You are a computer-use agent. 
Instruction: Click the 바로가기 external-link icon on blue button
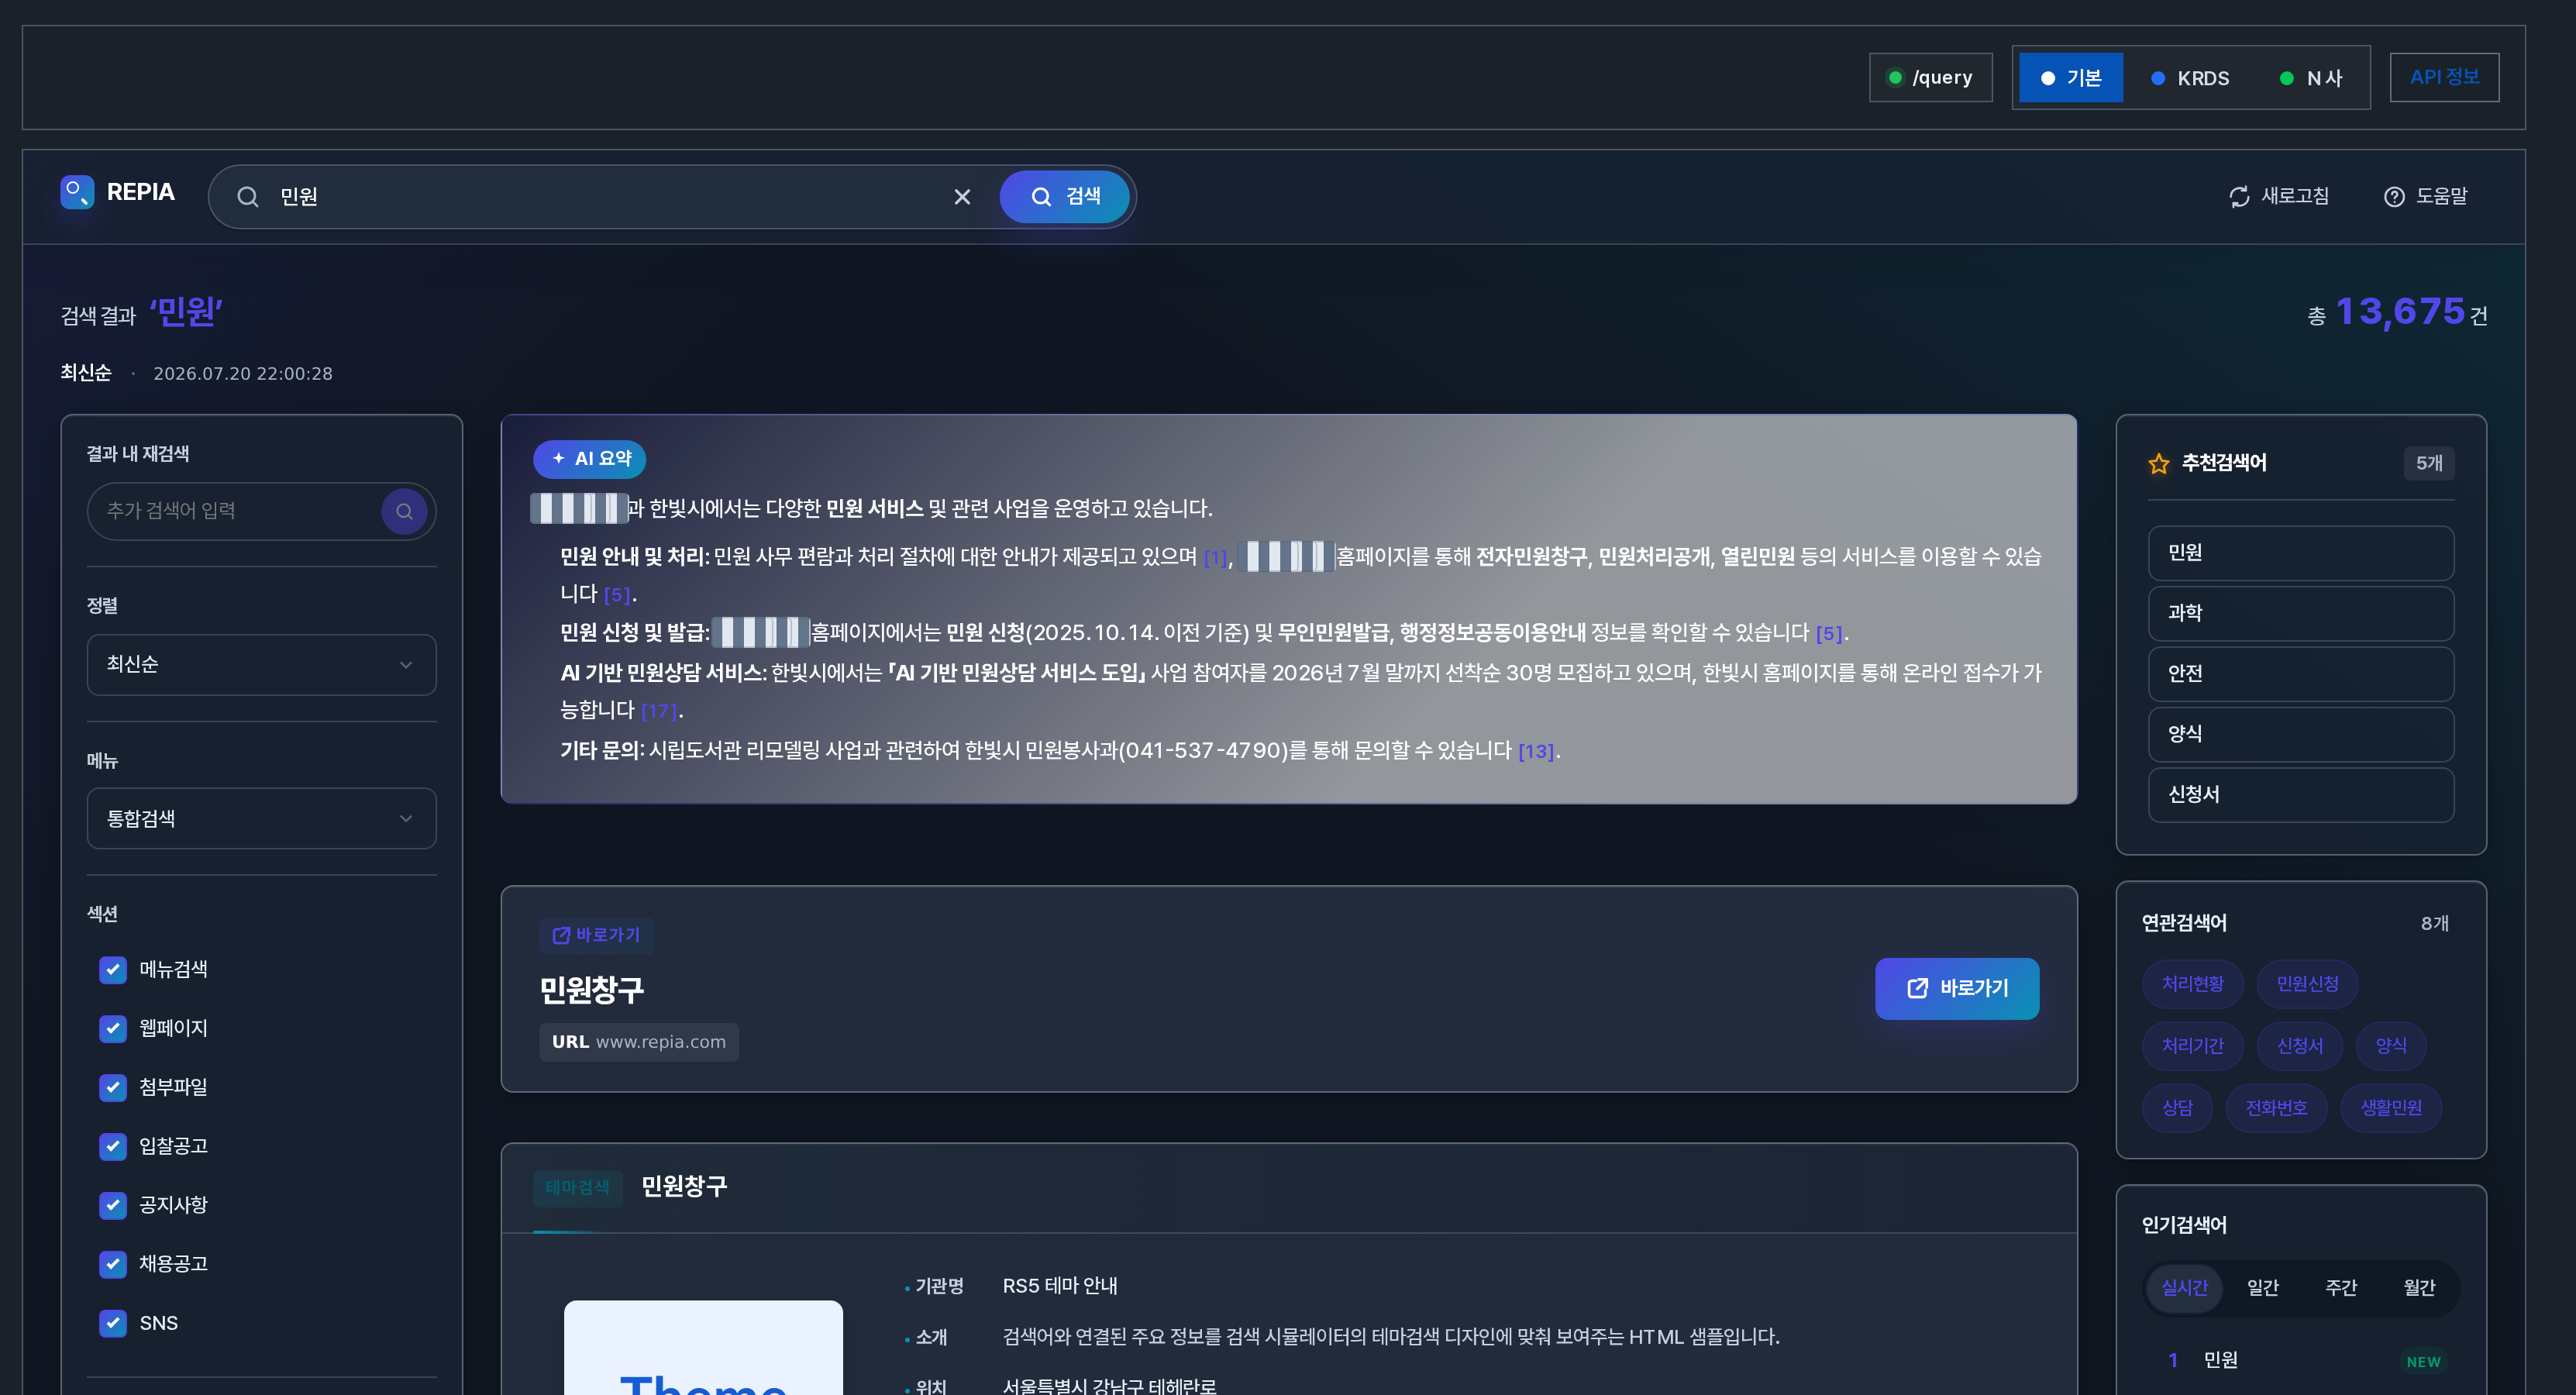(x=1917, y=988)
